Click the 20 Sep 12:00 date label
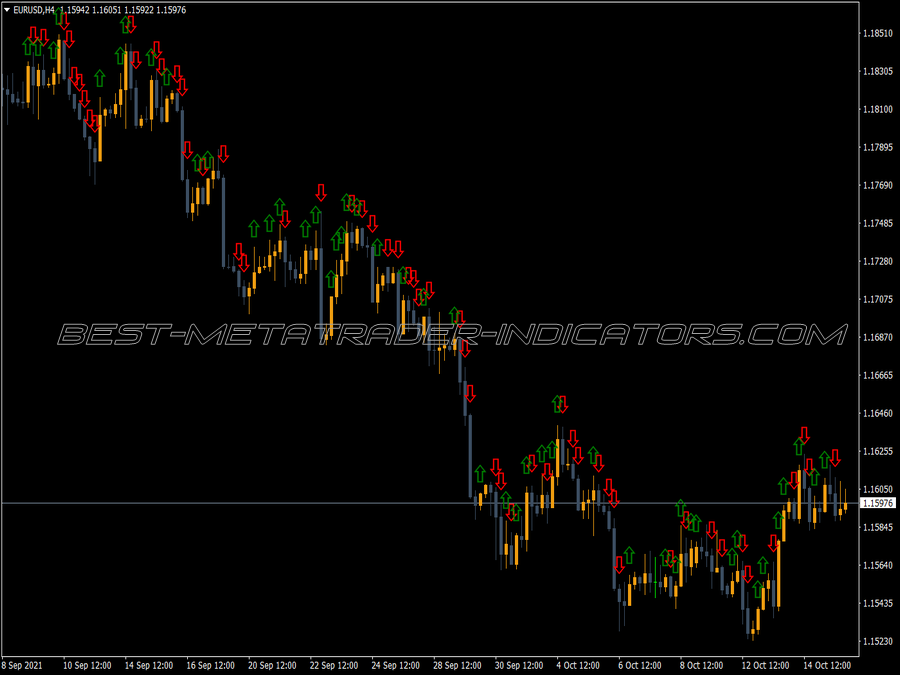The image size is (900, 675). coord(272,665)
